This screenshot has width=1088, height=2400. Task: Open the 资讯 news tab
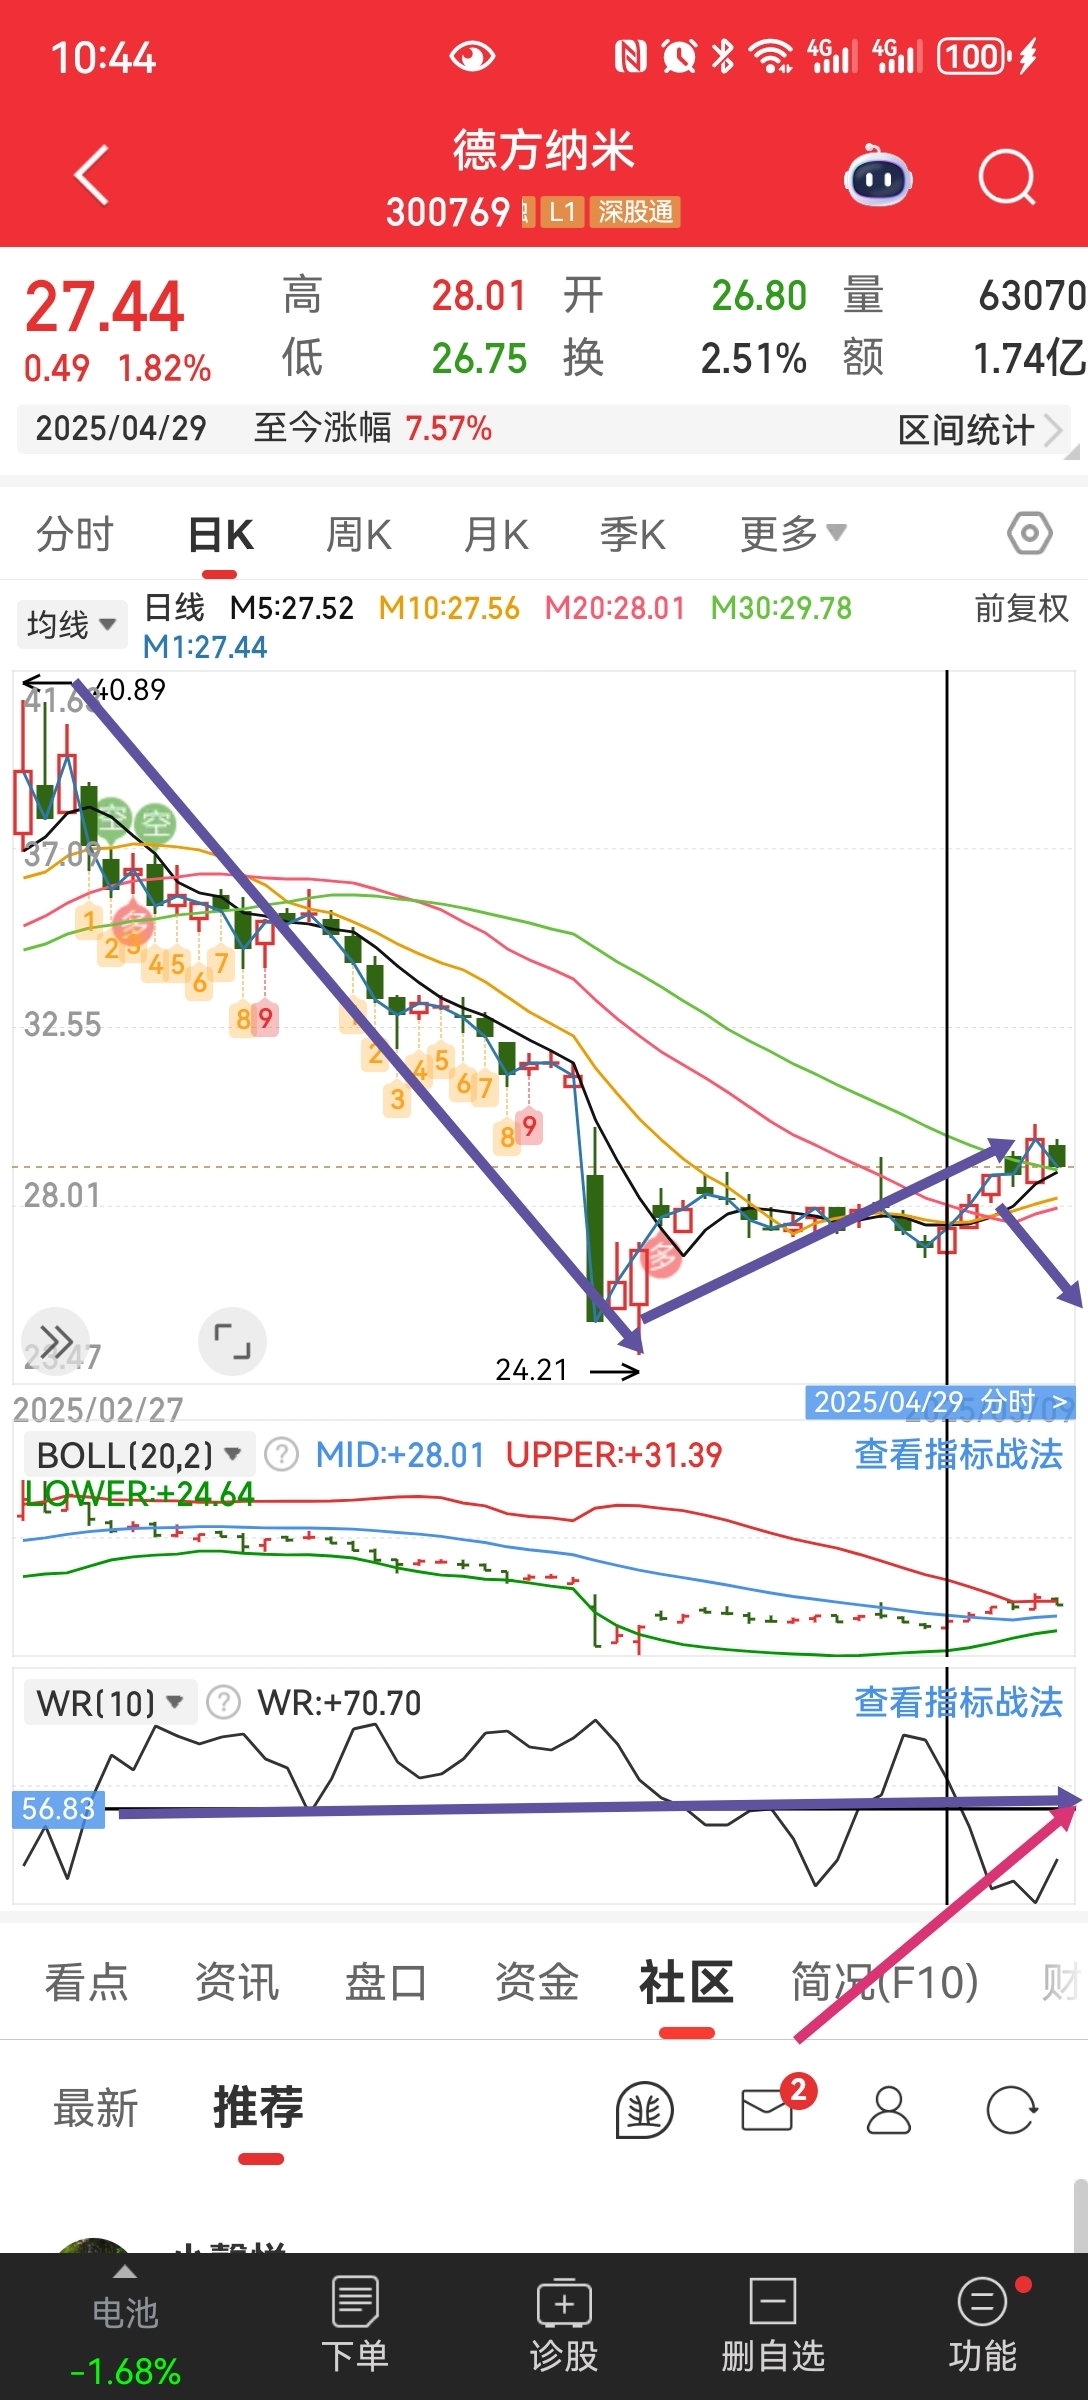(x=237, y=1982)
